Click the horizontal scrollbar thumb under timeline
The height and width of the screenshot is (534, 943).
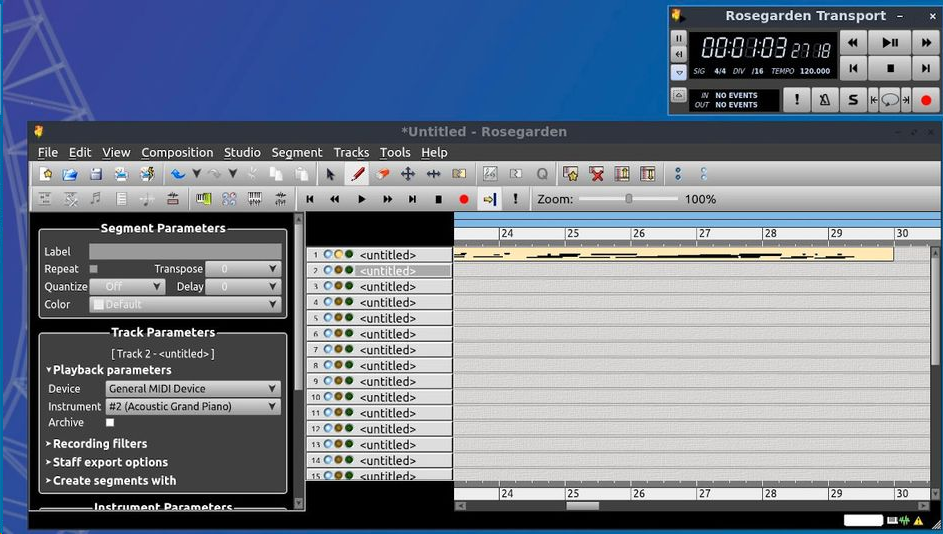(x=582, y=506)
